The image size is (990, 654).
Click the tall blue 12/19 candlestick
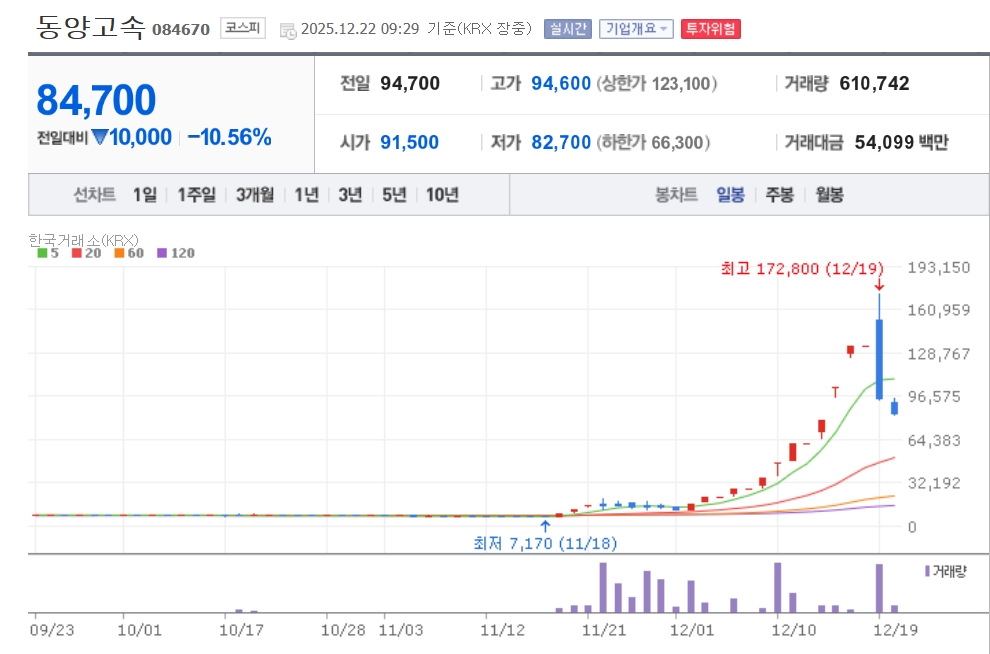879,358
